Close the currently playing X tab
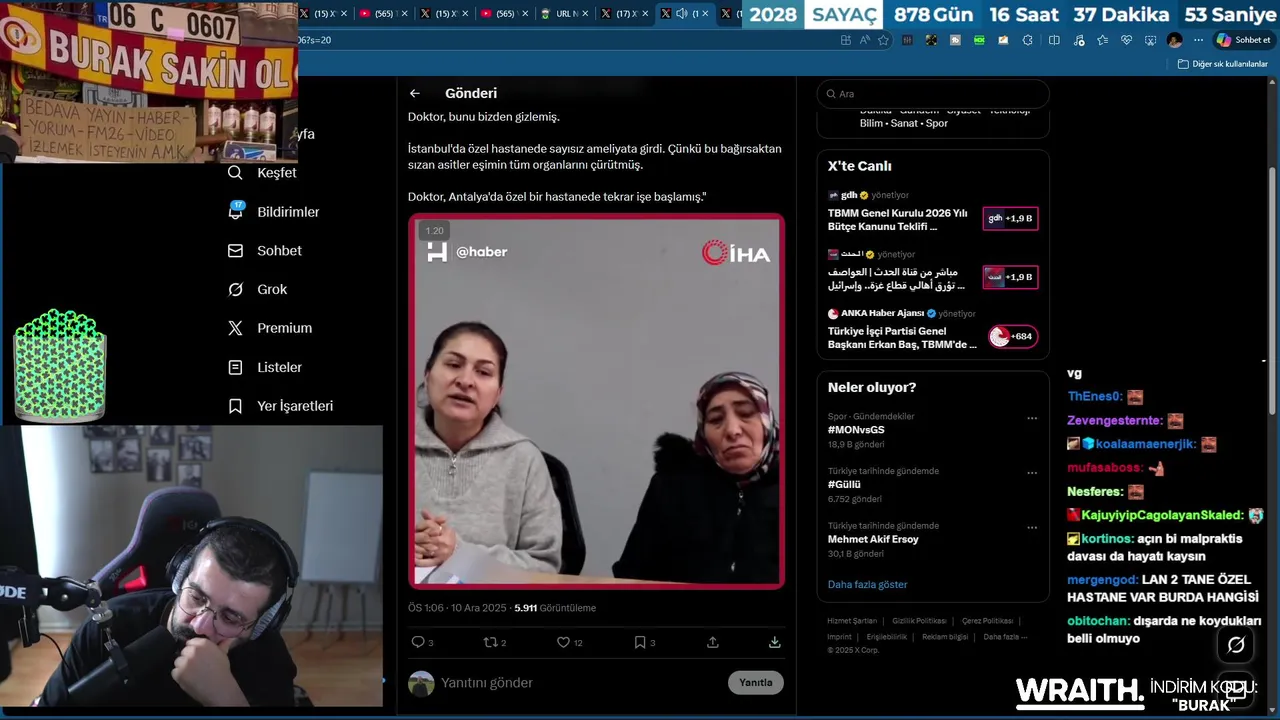Image resolution: width=1280 pixels, height=720 pixels. pyautogui.click(x=705, y=14)
